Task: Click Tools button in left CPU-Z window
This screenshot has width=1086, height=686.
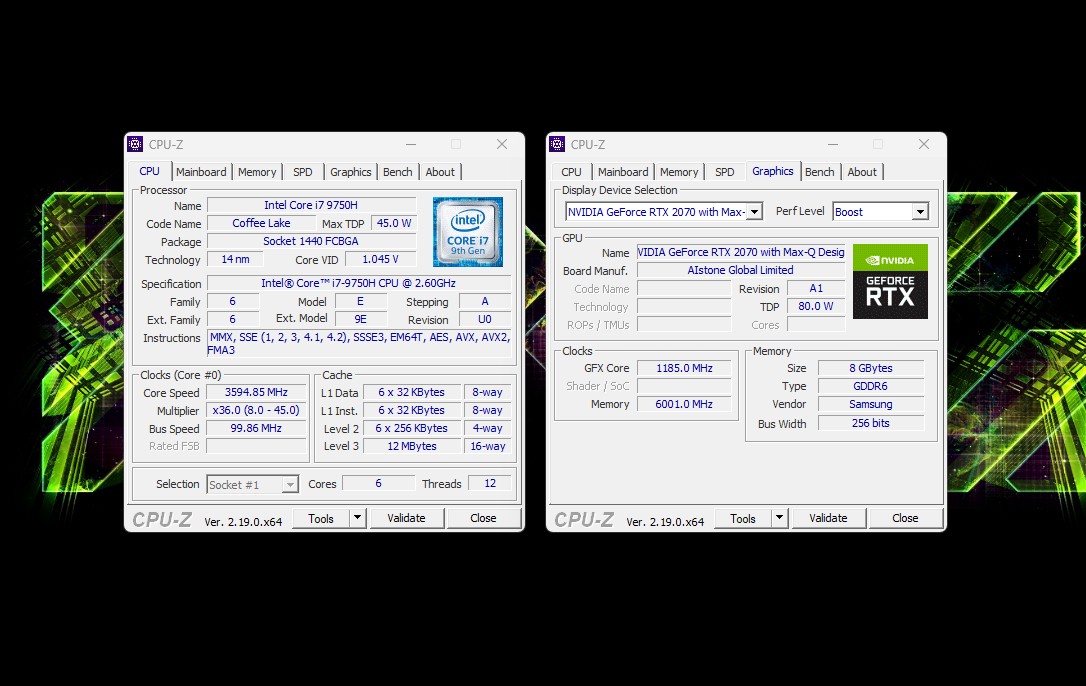Action: tap(321, 518)
